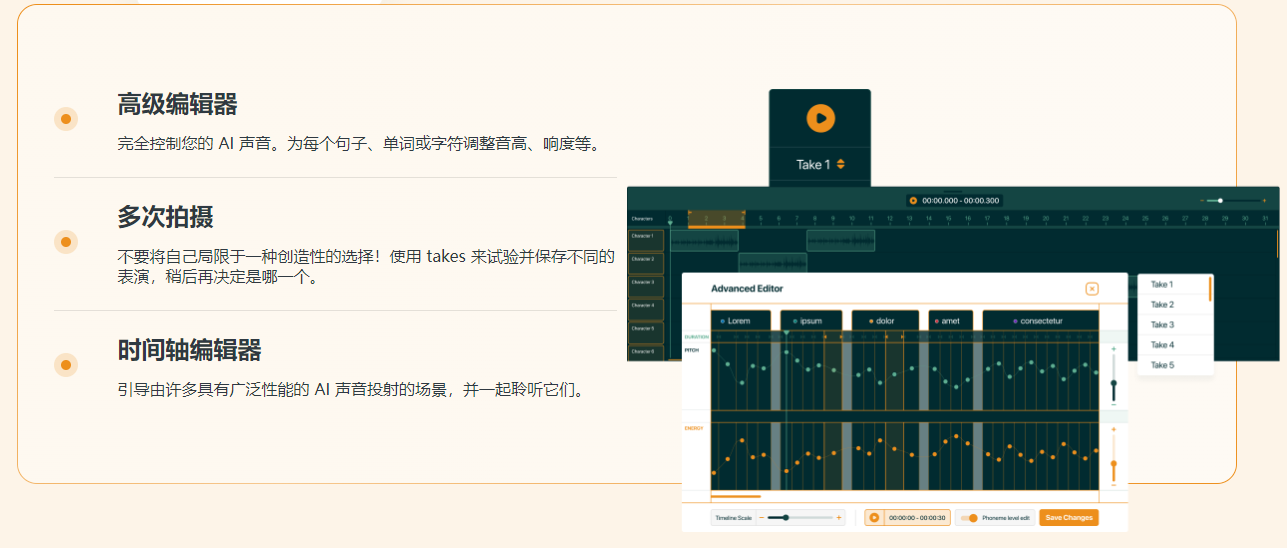Toggle the Phoneme level edit switch
This screenshot has width=1287, height=548.
click(969, 518)
